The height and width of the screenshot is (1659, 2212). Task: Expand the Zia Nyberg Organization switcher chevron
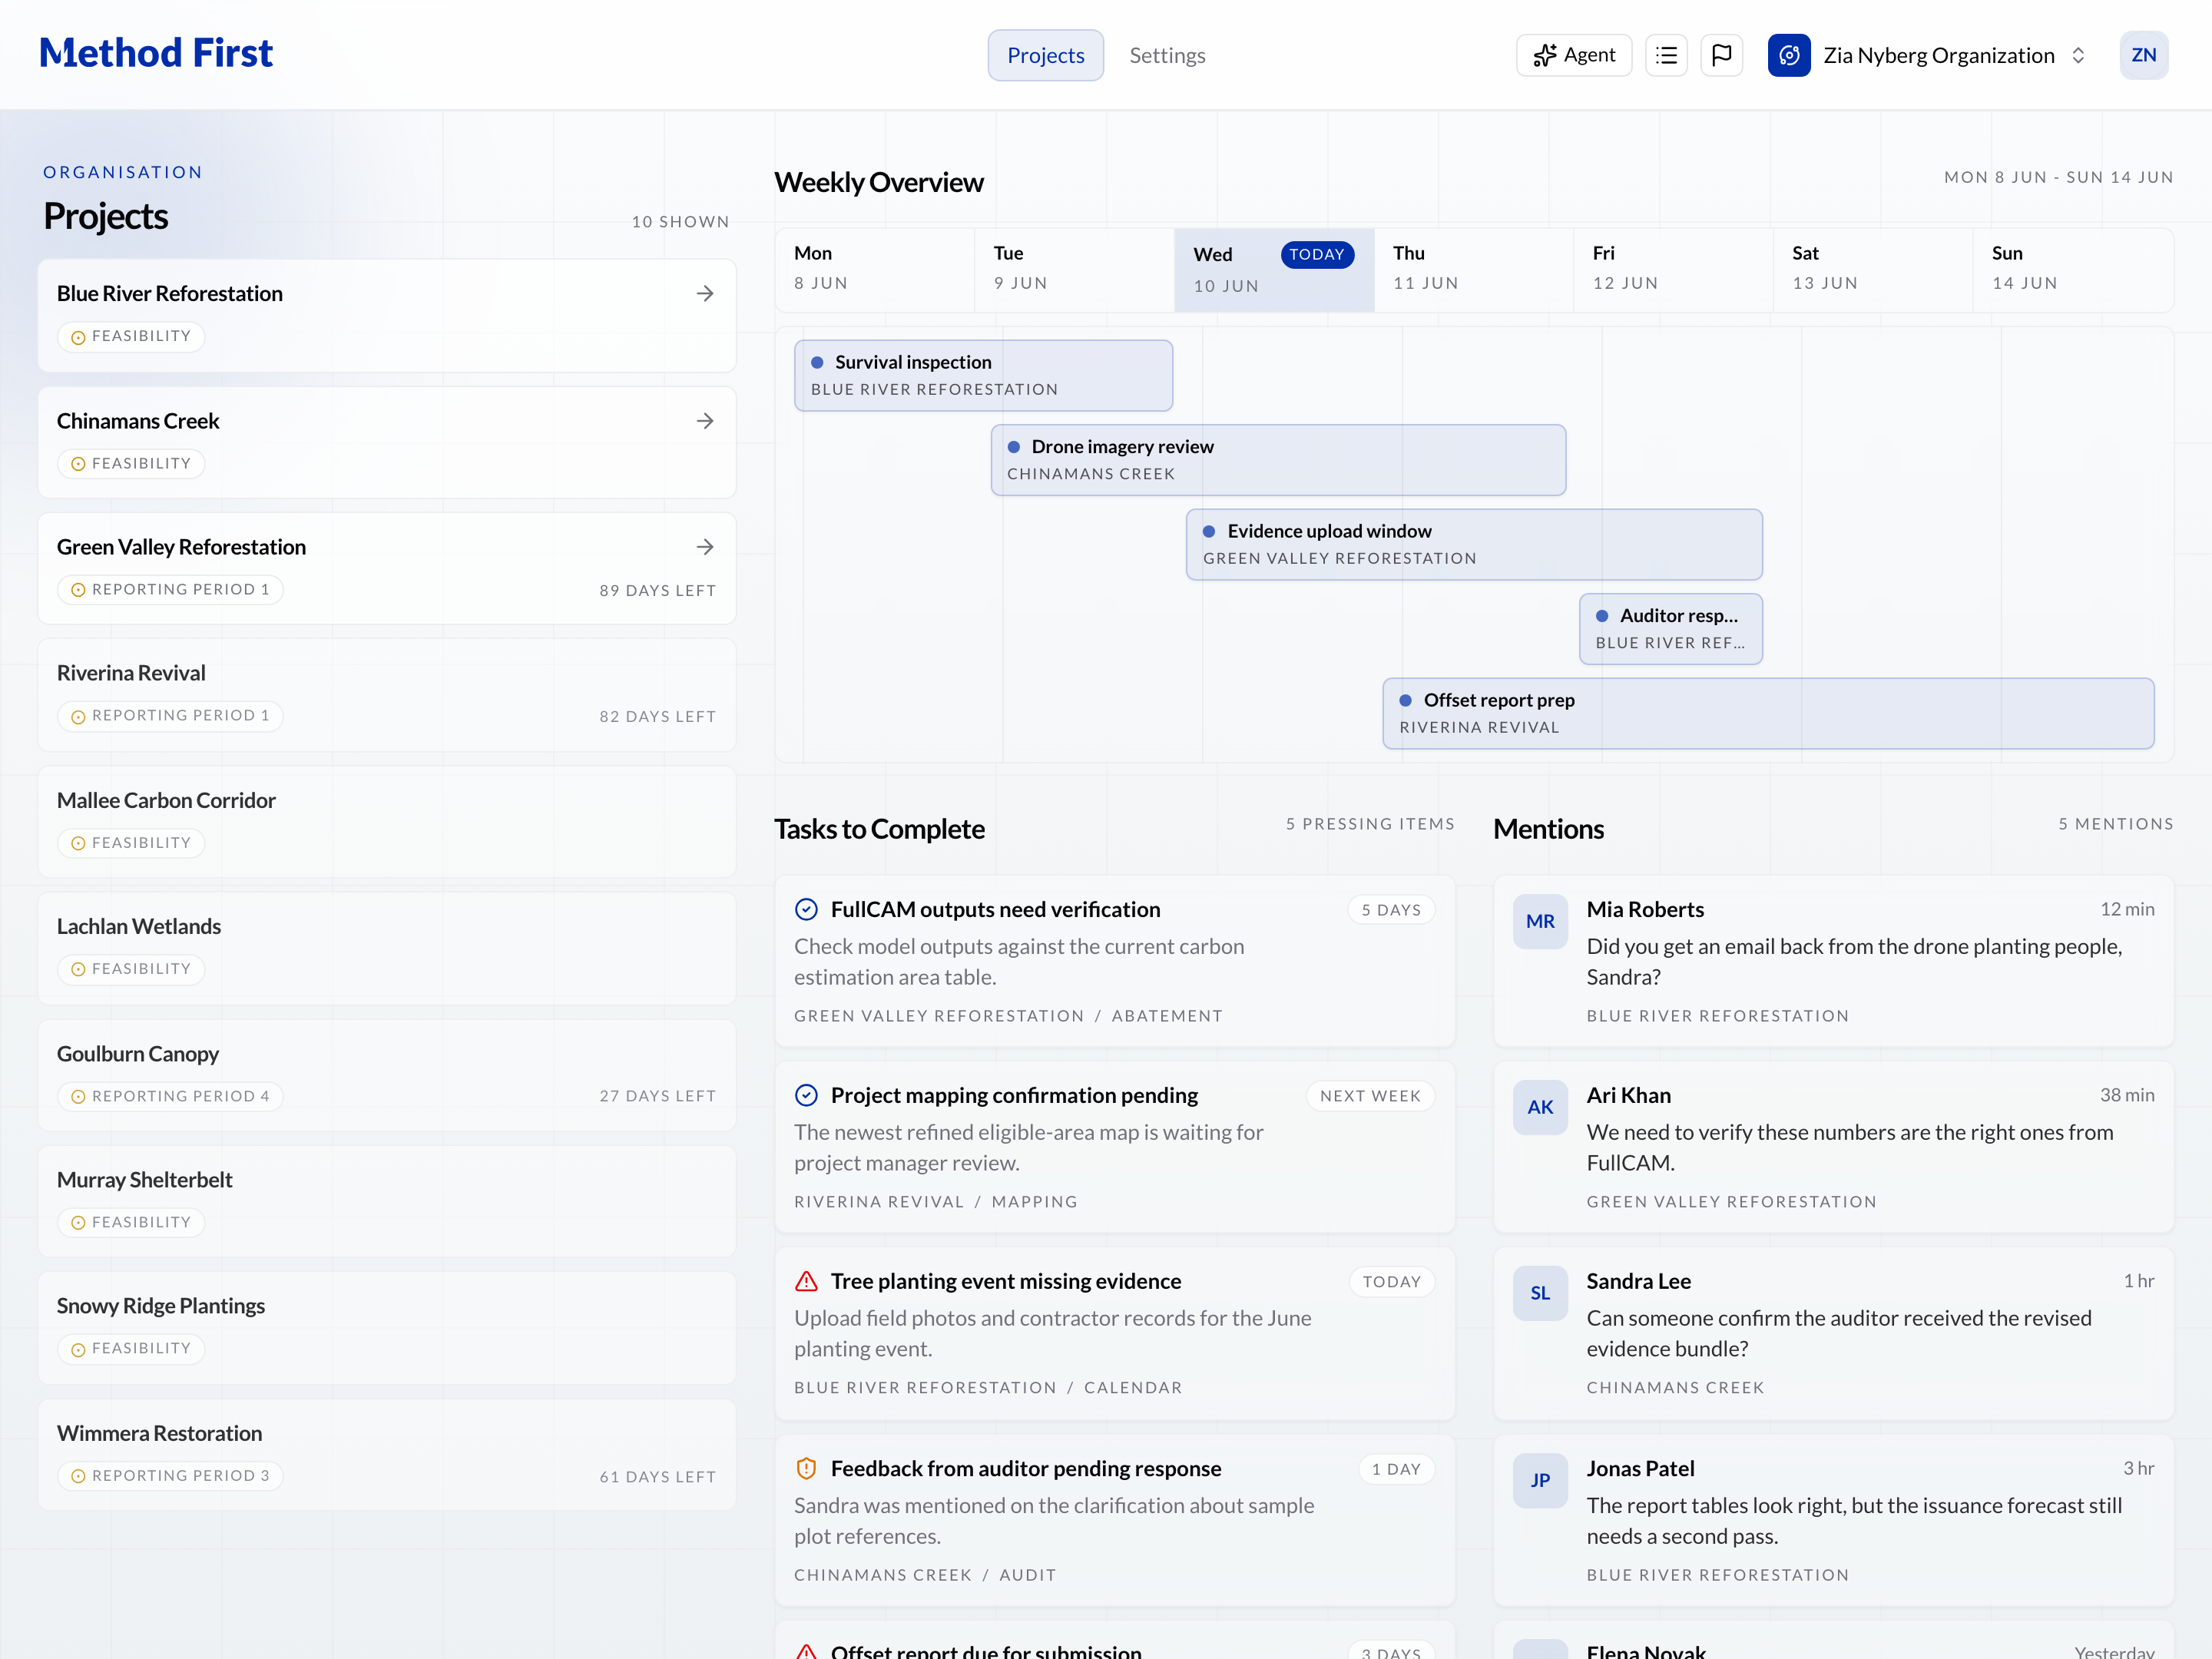coord(2078,55)
